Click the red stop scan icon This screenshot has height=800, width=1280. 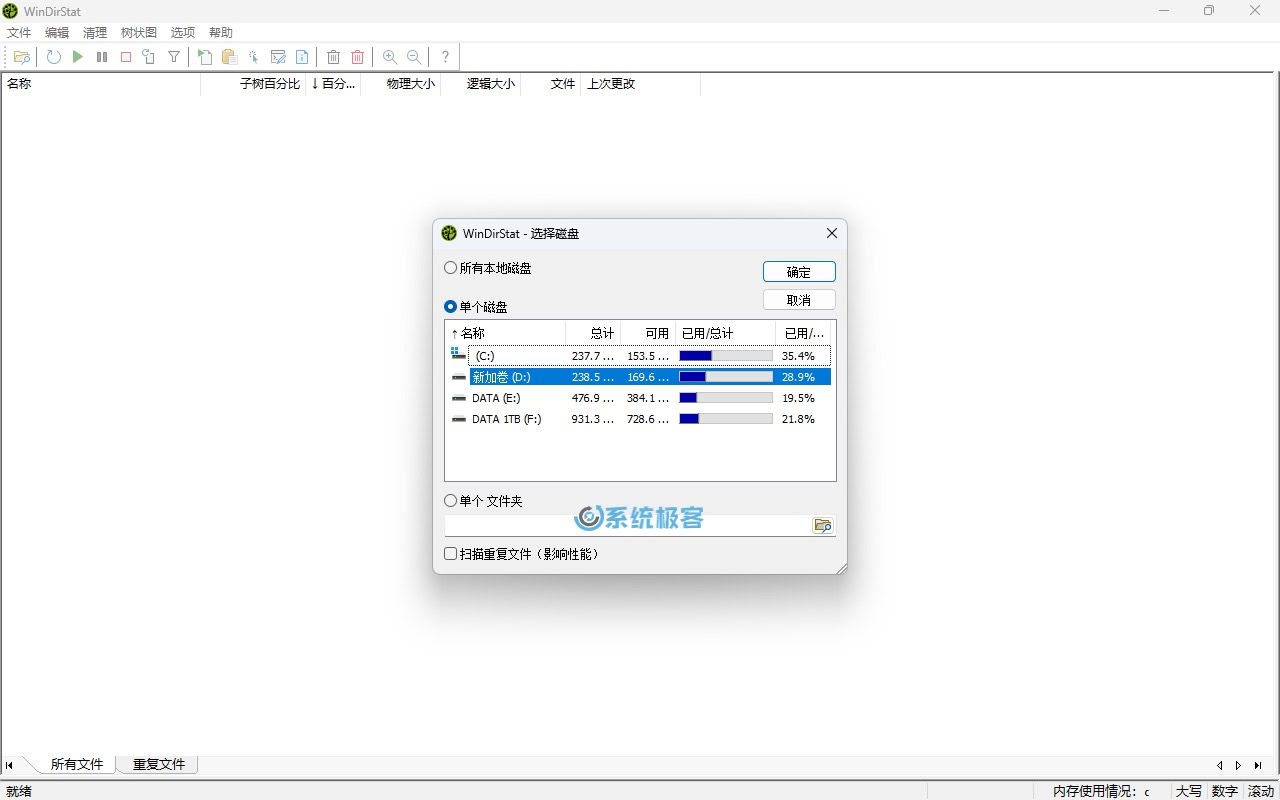pos(126,57)
